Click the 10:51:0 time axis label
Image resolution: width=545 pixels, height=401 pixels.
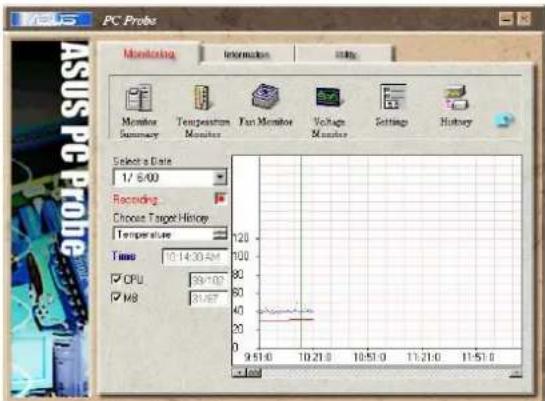pyautogui.click(x=369, y=357)
